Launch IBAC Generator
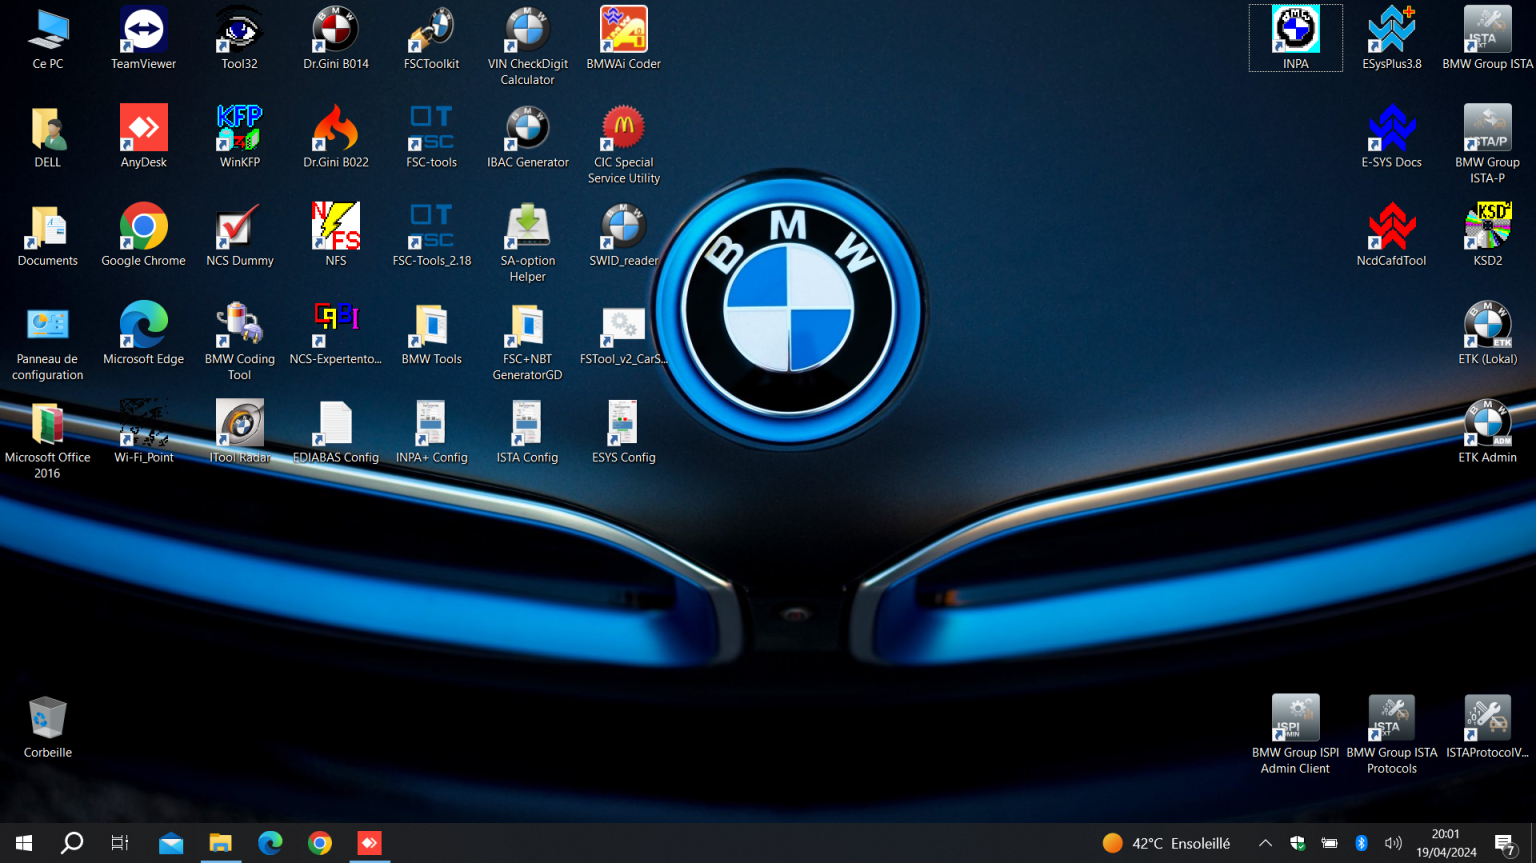 coord(527,136)
